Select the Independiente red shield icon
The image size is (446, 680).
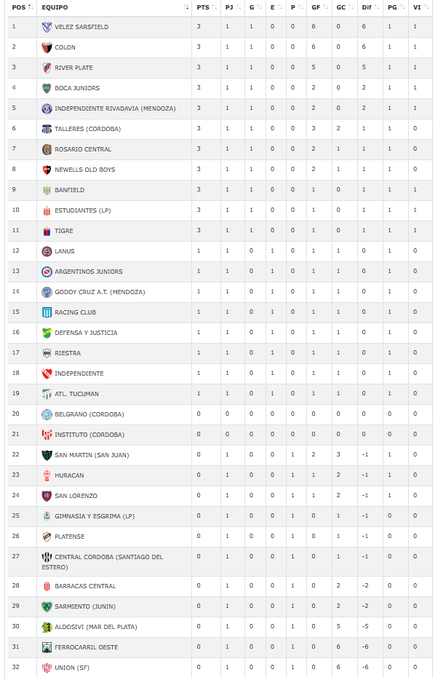[x=46, y=373]
